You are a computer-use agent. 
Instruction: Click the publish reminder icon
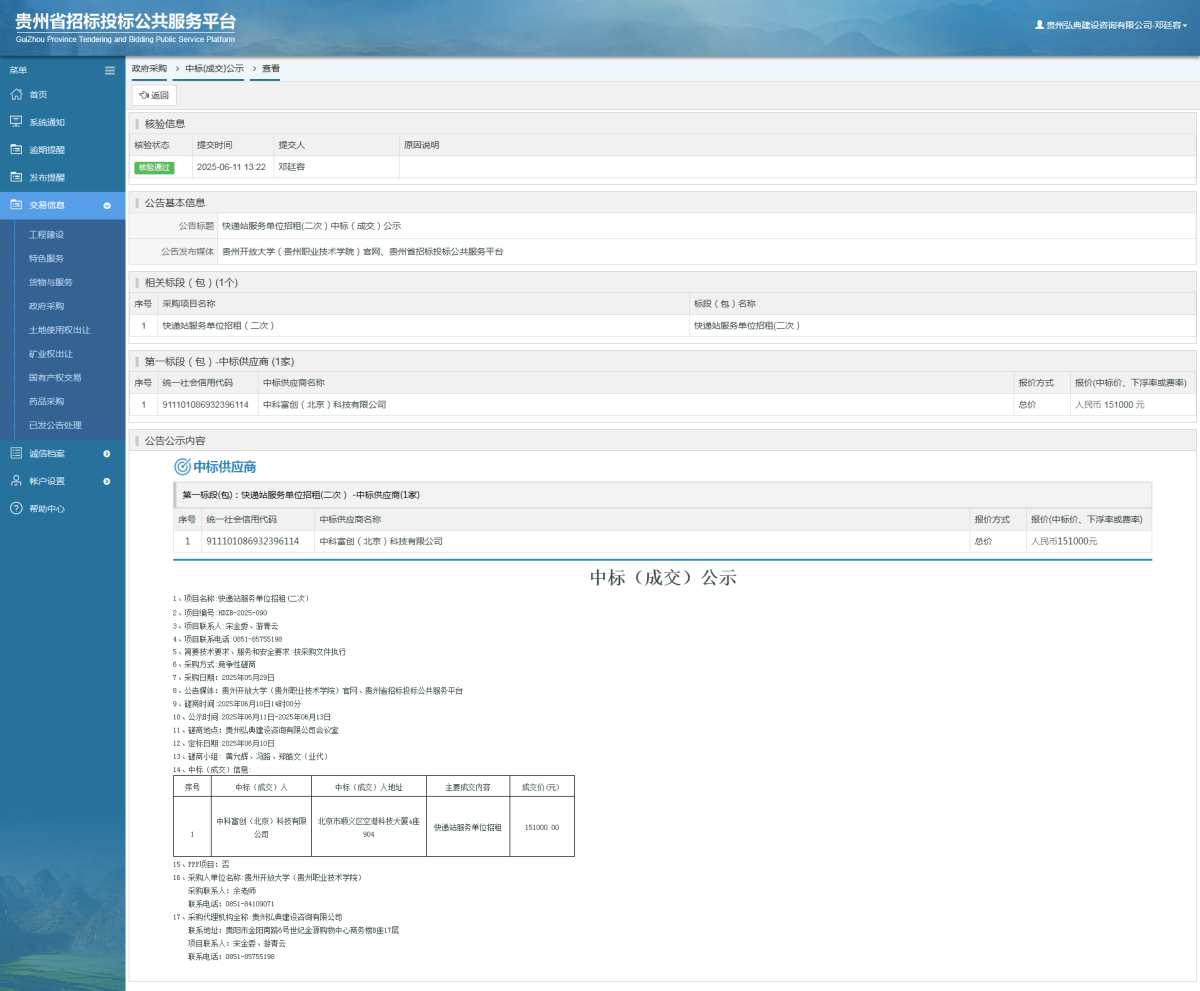[16, 177]
